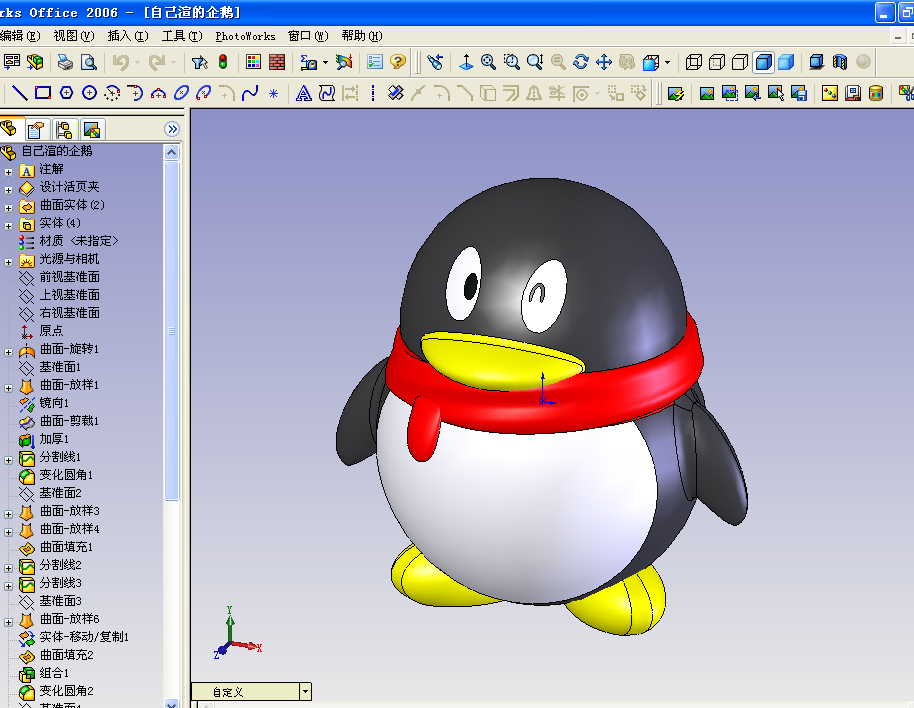Screen dimensions: 914x708
Task: Select the 实体-移动/复制1 feature
Action: [x=85, y=637]
